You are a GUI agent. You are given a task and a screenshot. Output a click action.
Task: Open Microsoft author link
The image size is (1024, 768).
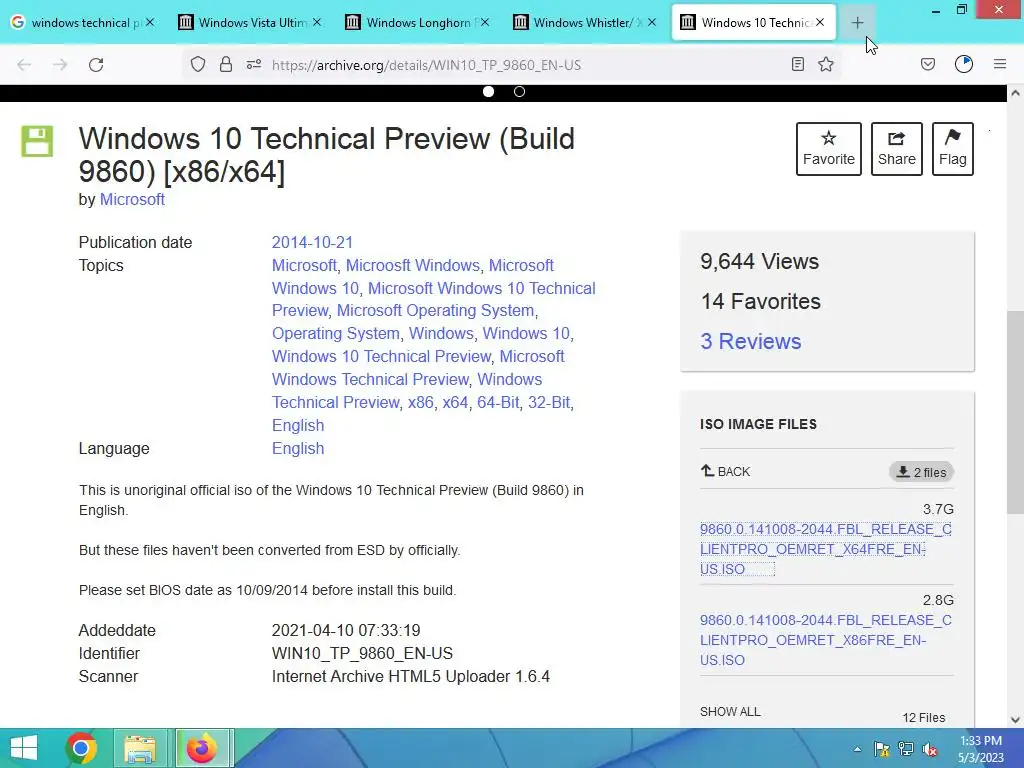click(132, 199)
